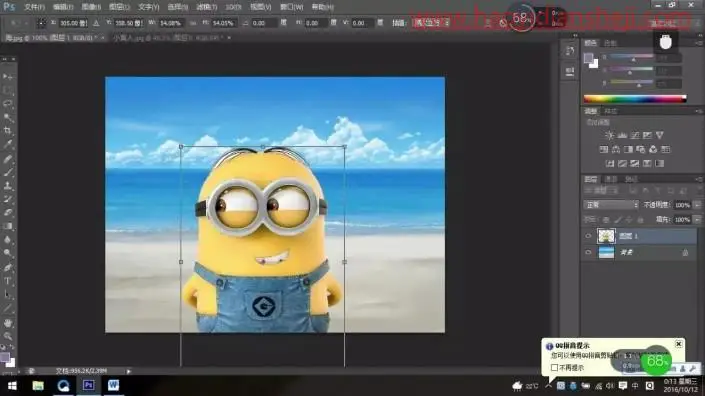
Task: Open the 窗口(W) menu
Action: pyautogui.click(x=291, y=7)
